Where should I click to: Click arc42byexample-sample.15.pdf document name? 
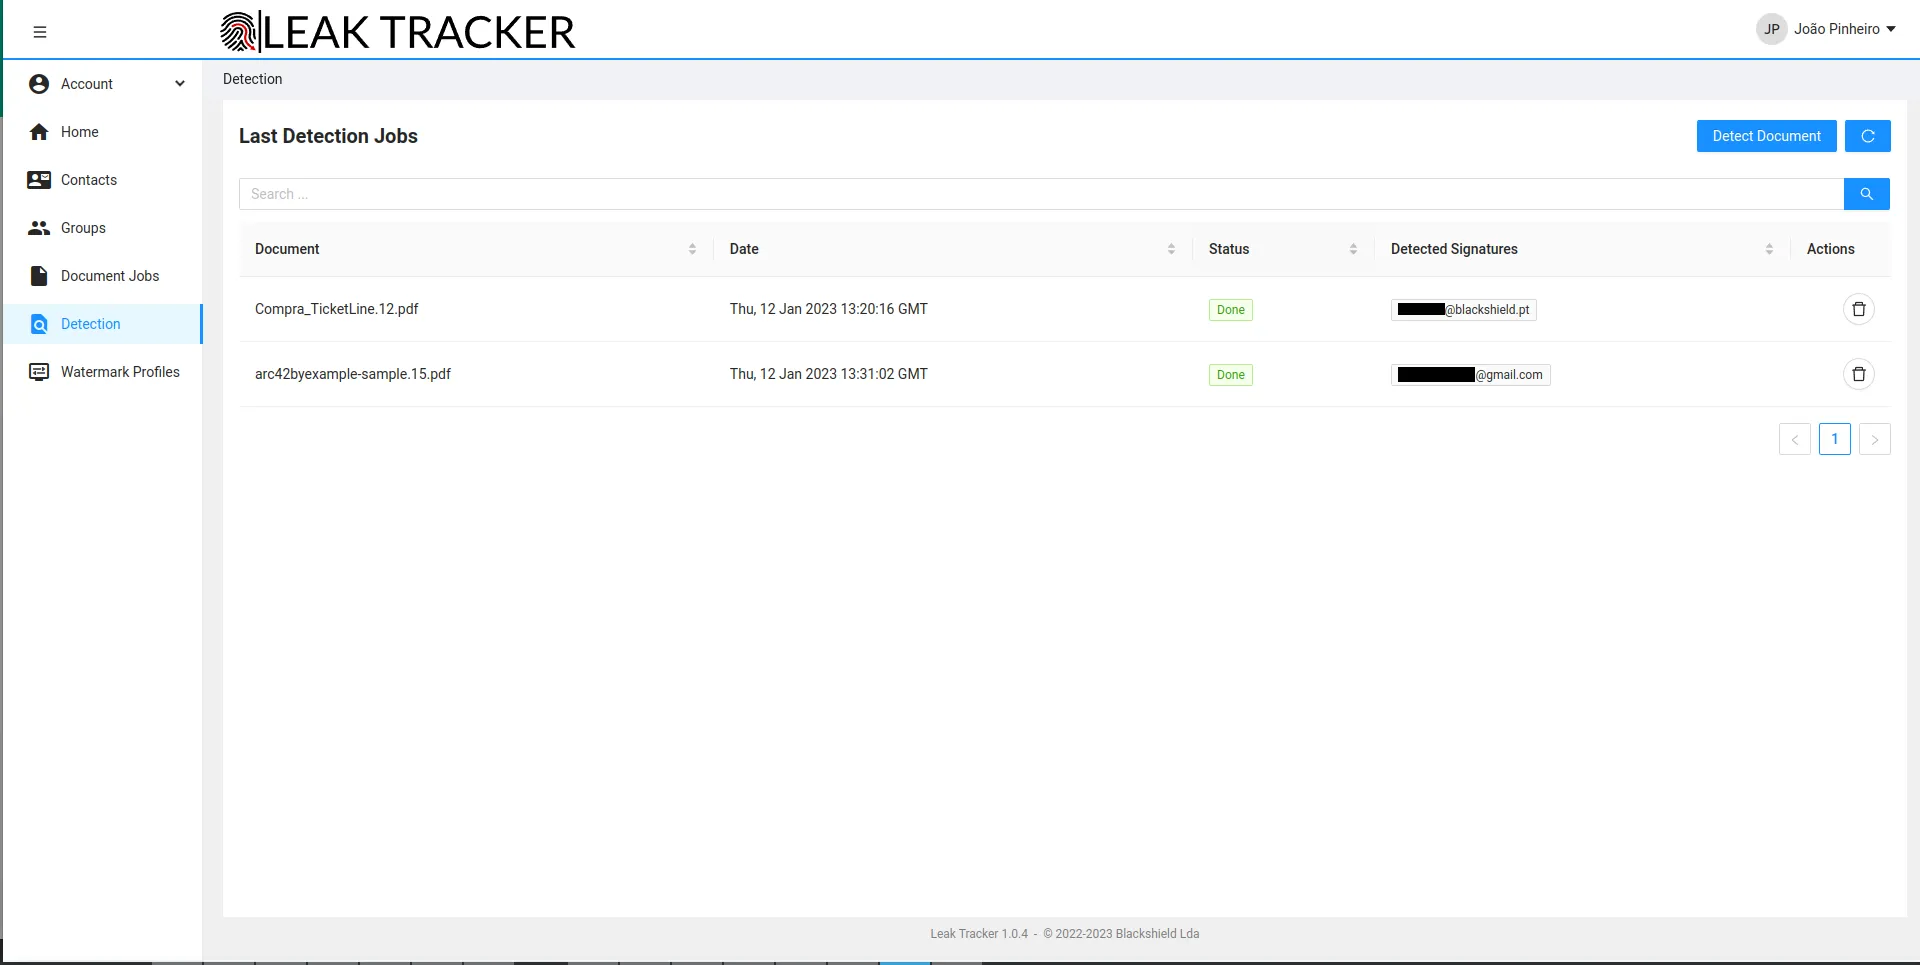click(x=353, y=374)
